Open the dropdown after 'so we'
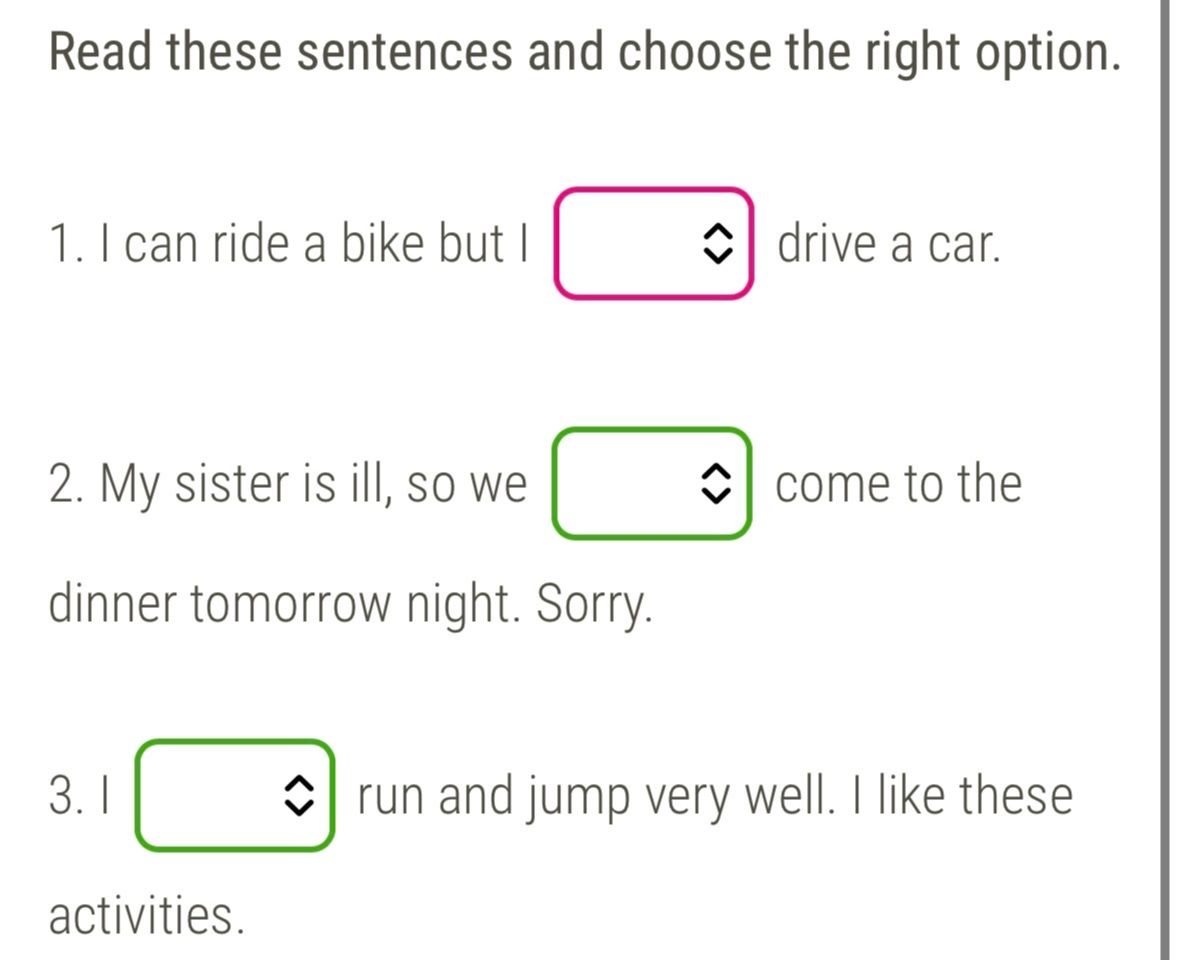The width and height of the screenshot is (1179, 961). coord(652,483)
